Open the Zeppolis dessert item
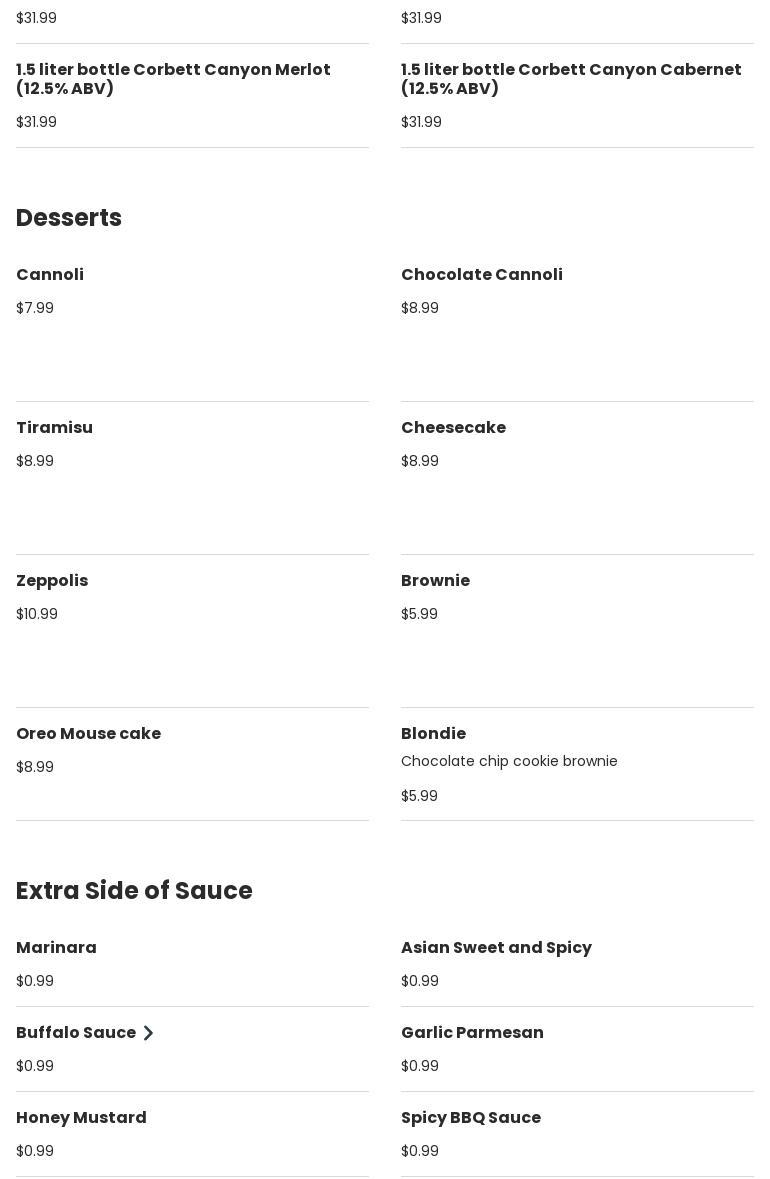Viewport: 770px width, 1179px height. point(52,581)
